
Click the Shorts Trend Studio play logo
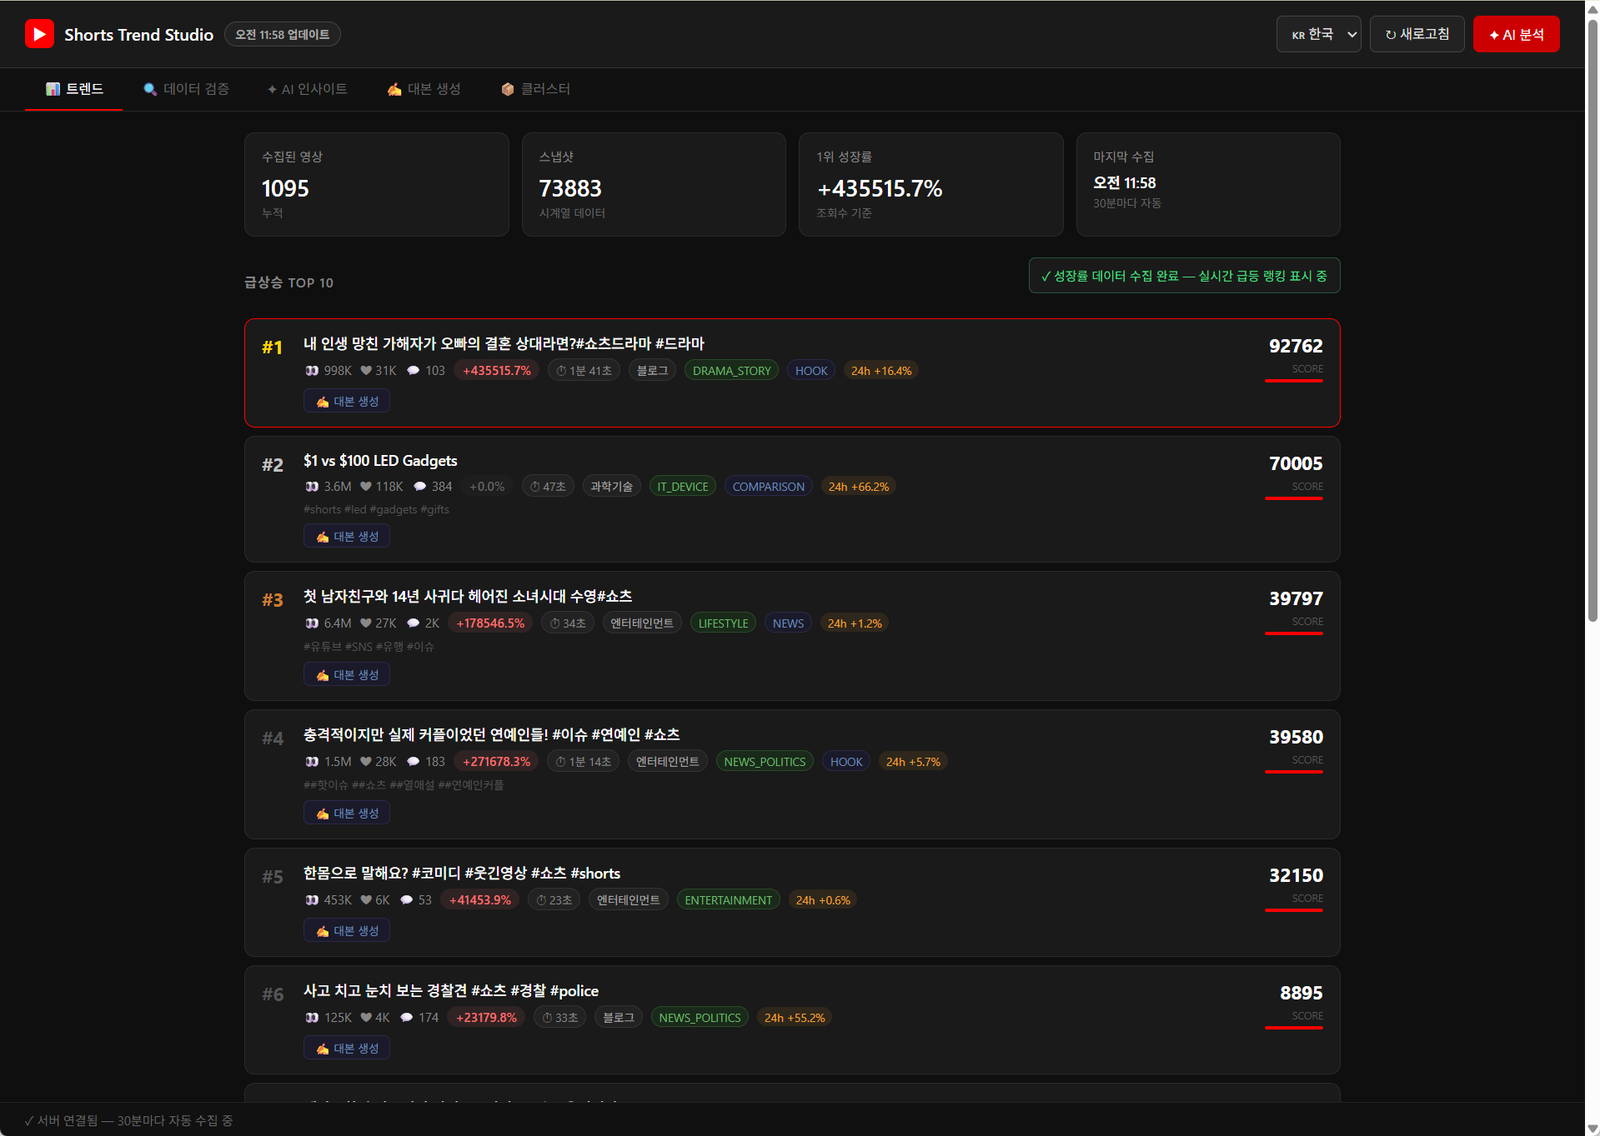point(39,34)
